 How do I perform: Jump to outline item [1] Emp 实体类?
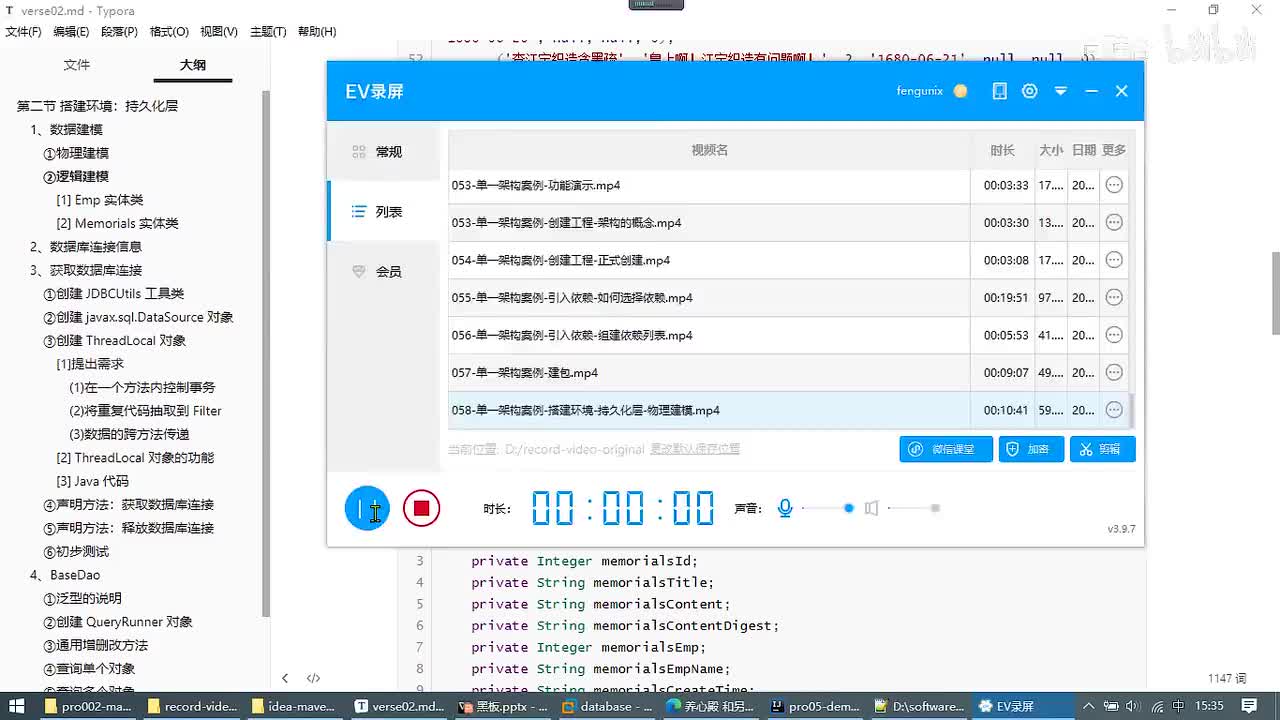coord(100,200)
